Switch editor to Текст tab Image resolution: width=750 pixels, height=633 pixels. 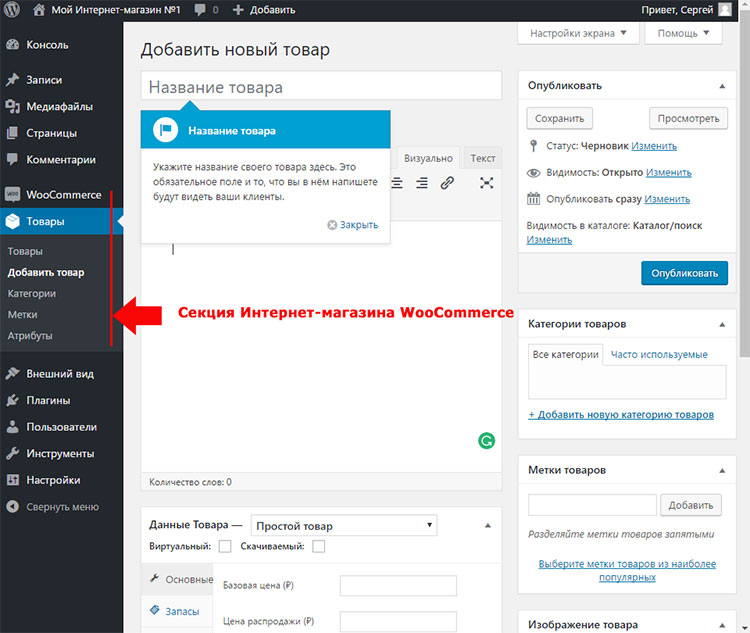[483, 158]
